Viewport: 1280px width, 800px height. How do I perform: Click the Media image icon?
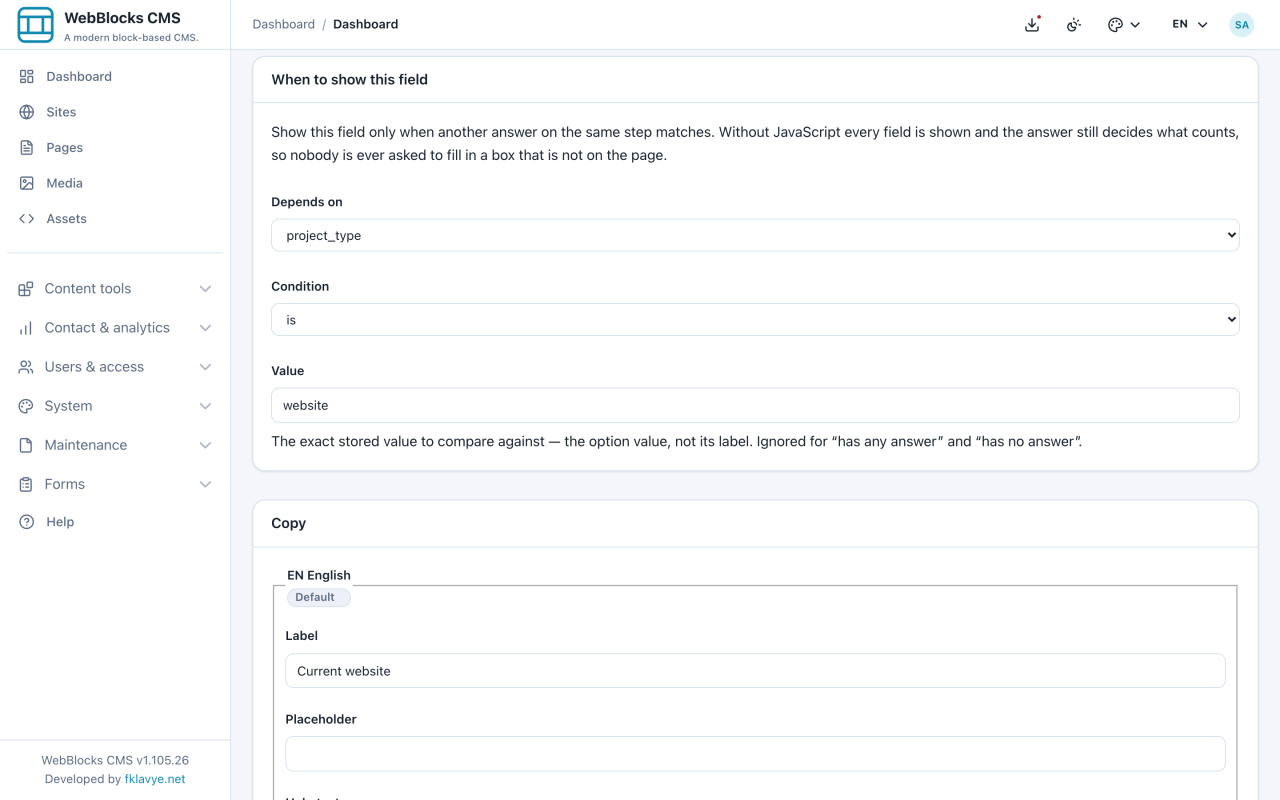click(27, 183)
